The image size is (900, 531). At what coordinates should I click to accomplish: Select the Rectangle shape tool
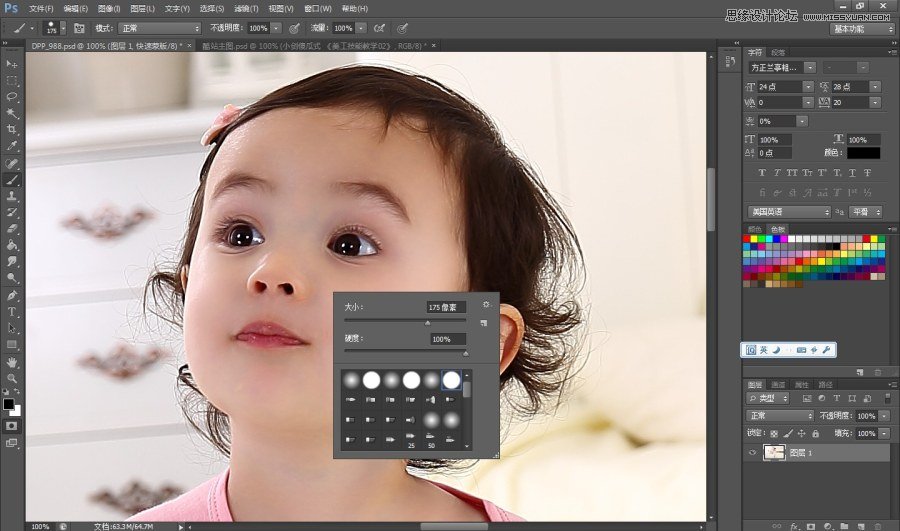click(x=11, y=345)
